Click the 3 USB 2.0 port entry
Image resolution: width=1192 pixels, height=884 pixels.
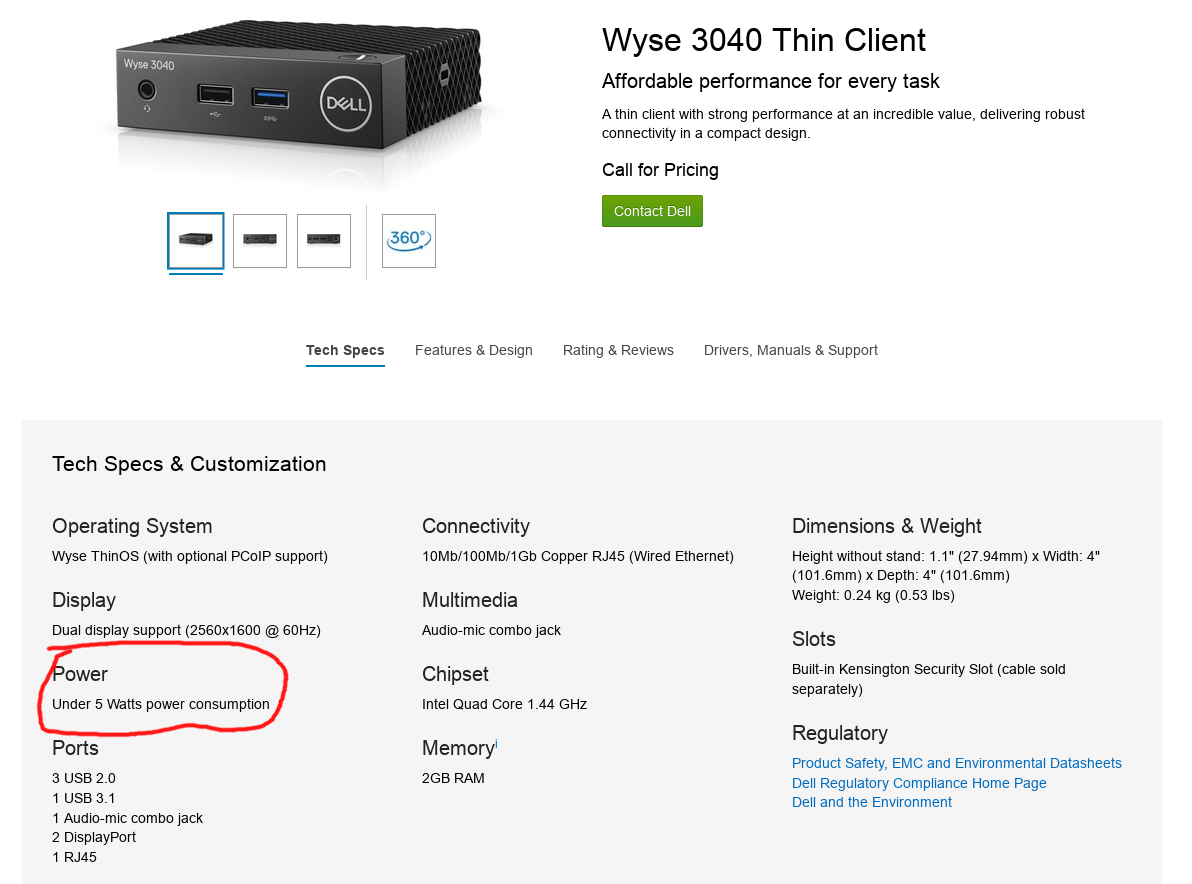coord(84,778)
